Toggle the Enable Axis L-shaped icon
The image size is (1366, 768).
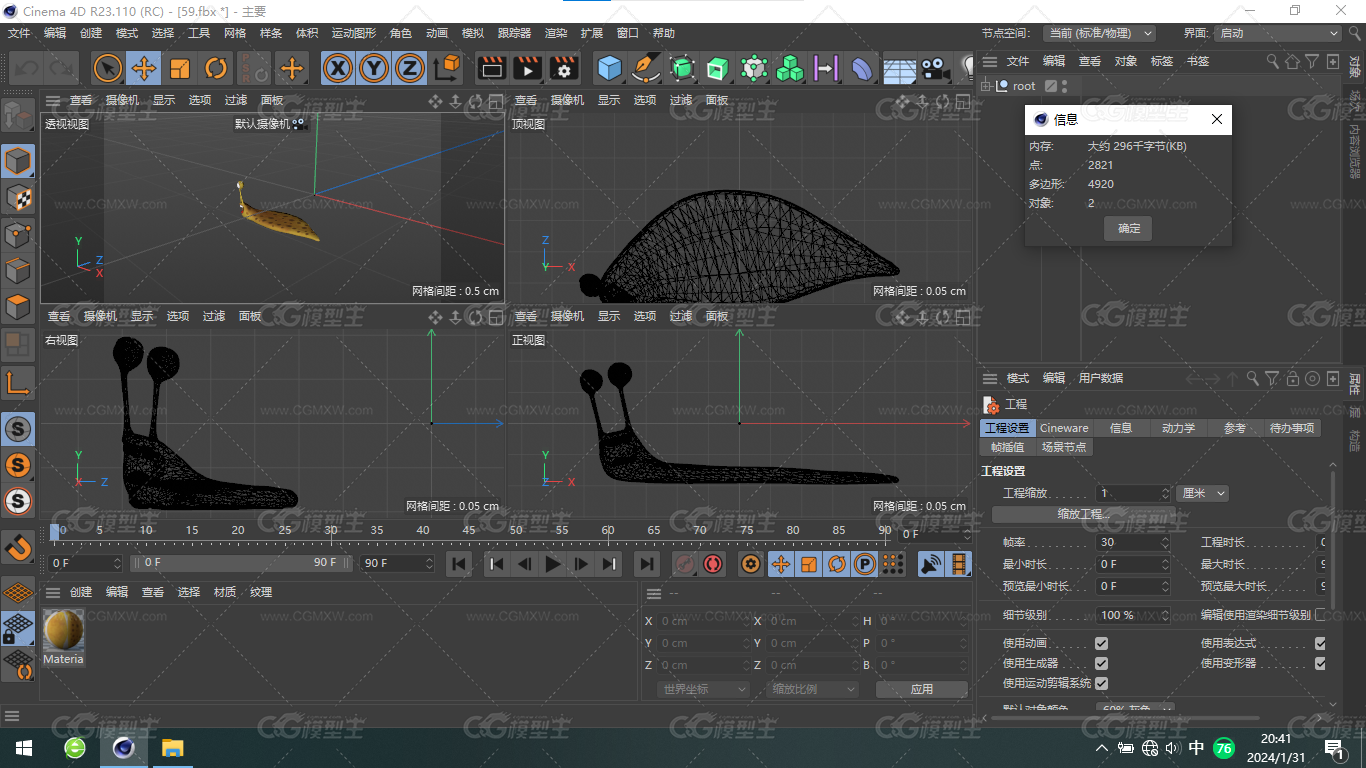point(18,382)
